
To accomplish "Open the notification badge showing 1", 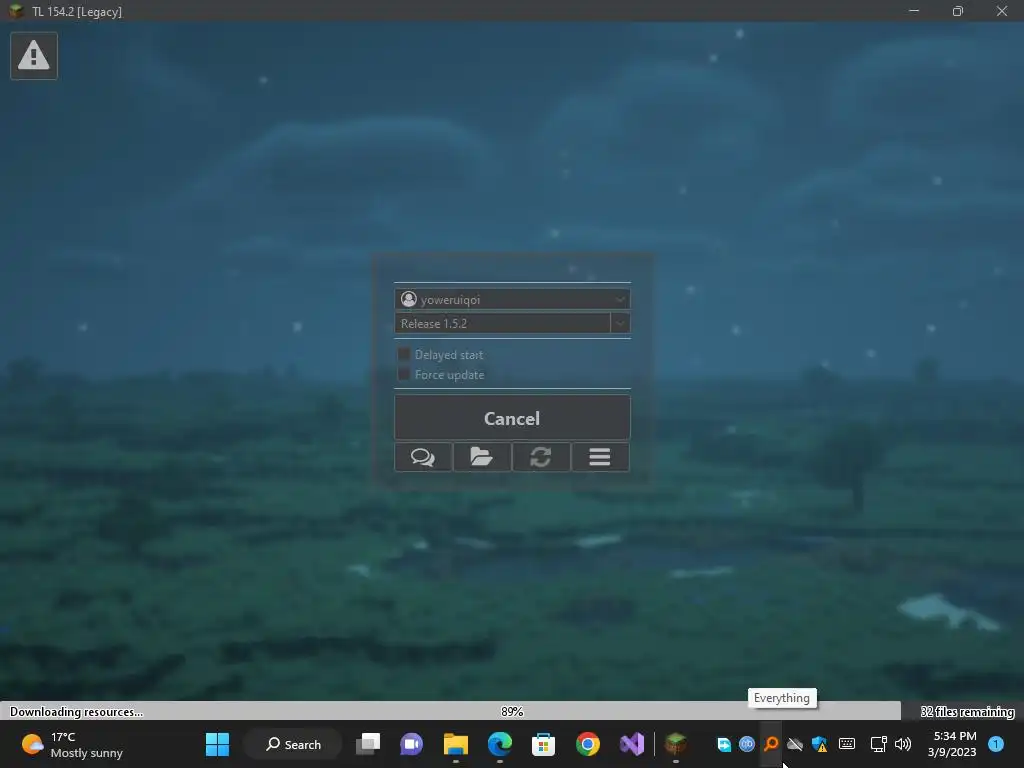I will [x=996, y=744].
